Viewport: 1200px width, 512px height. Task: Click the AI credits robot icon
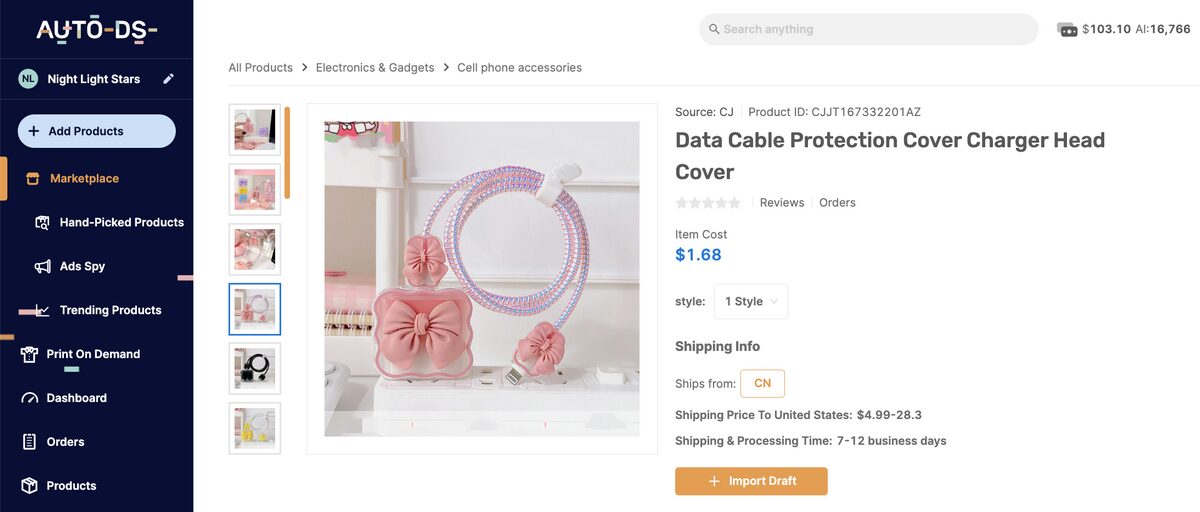(x=1067, y=30)
